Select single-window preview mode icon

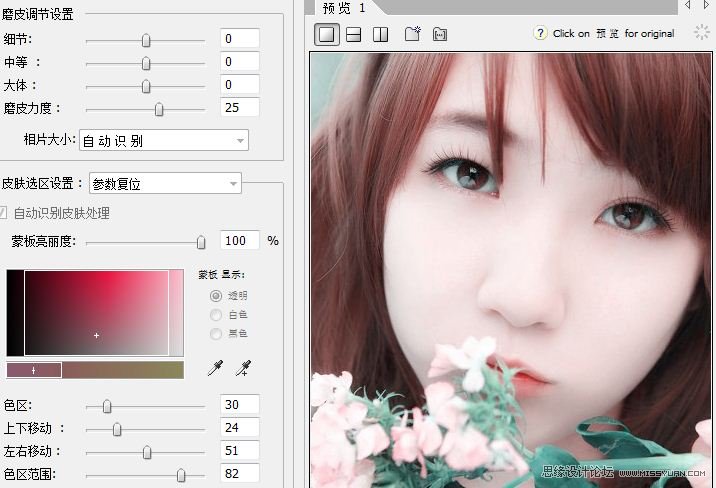(x=326, y=35)
